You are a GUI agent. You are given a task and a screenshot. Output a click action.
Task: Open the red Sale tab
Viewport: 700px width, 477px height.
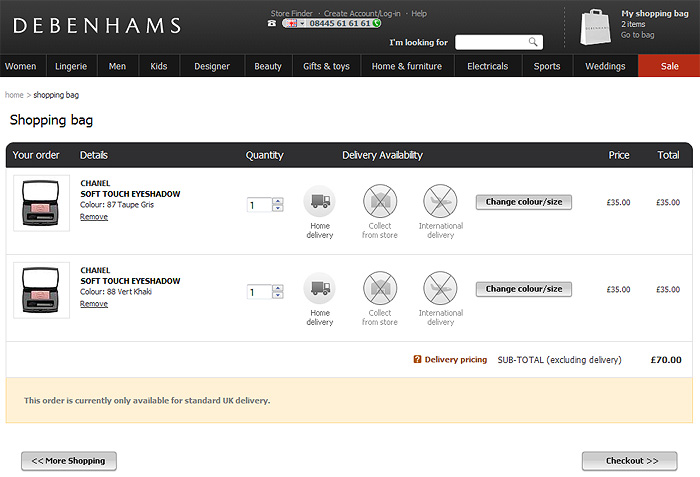(669, 66)
